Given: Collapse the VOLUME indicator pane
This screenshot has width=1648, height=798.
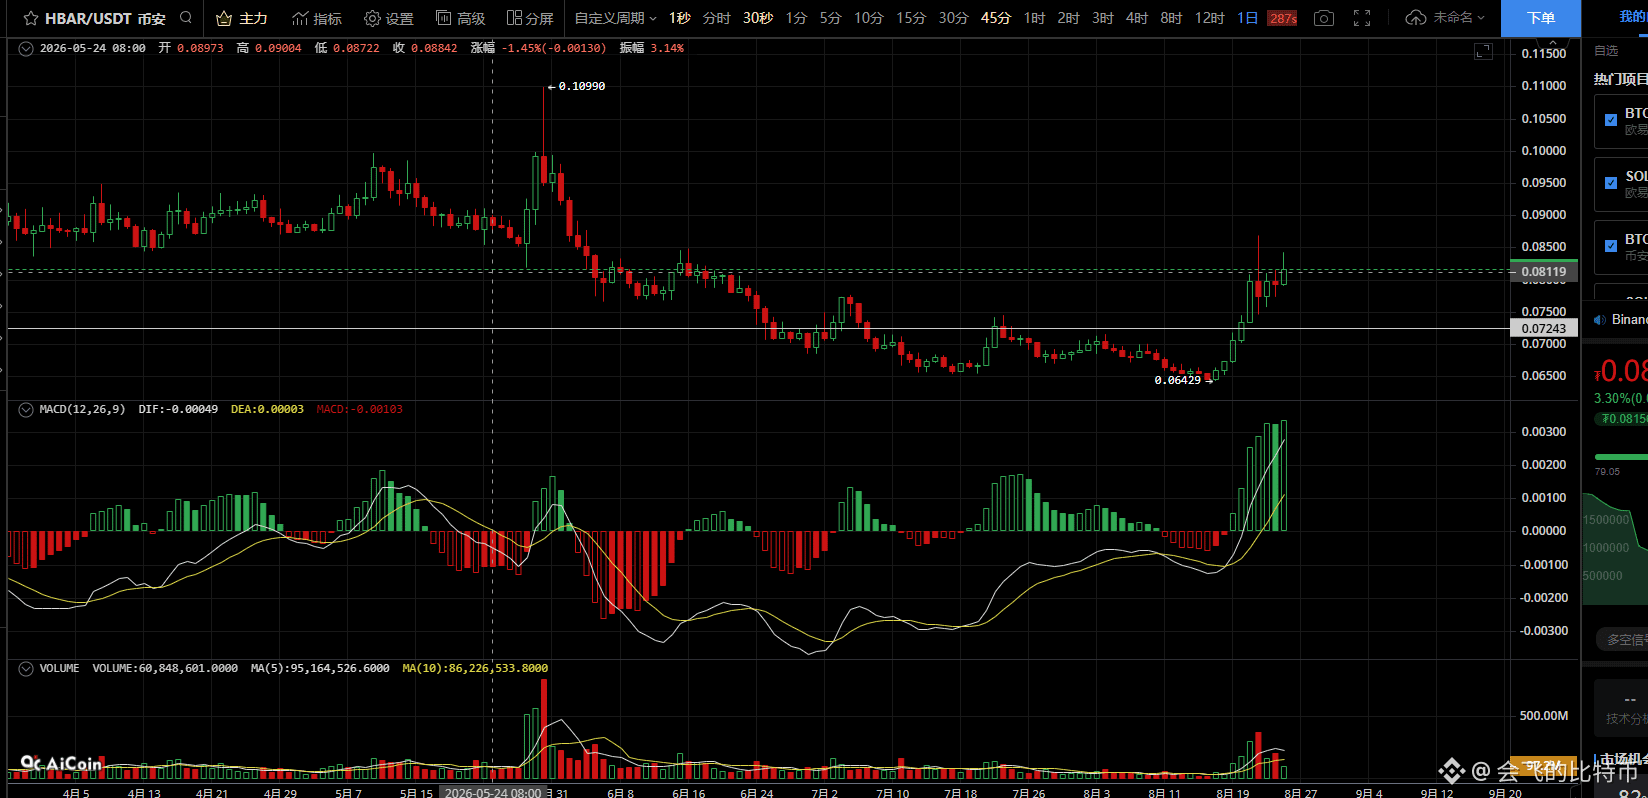Looking at the screenshot, I should click(26, 669).
